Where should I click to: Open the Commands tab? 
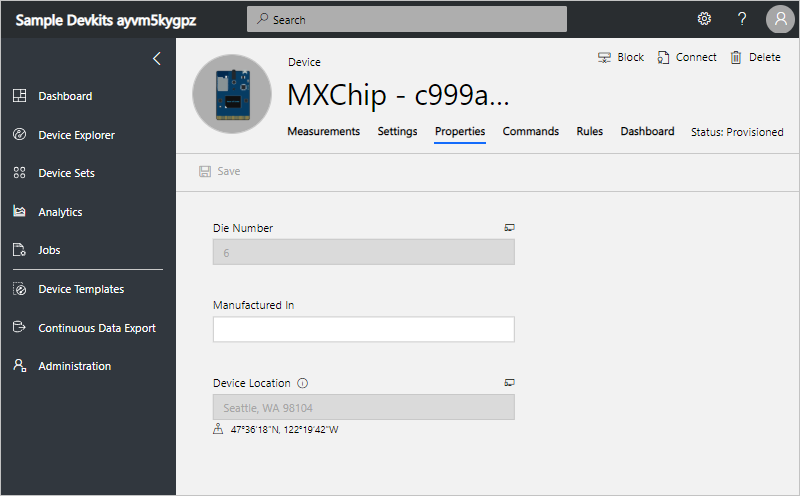(x=531, y=131)
